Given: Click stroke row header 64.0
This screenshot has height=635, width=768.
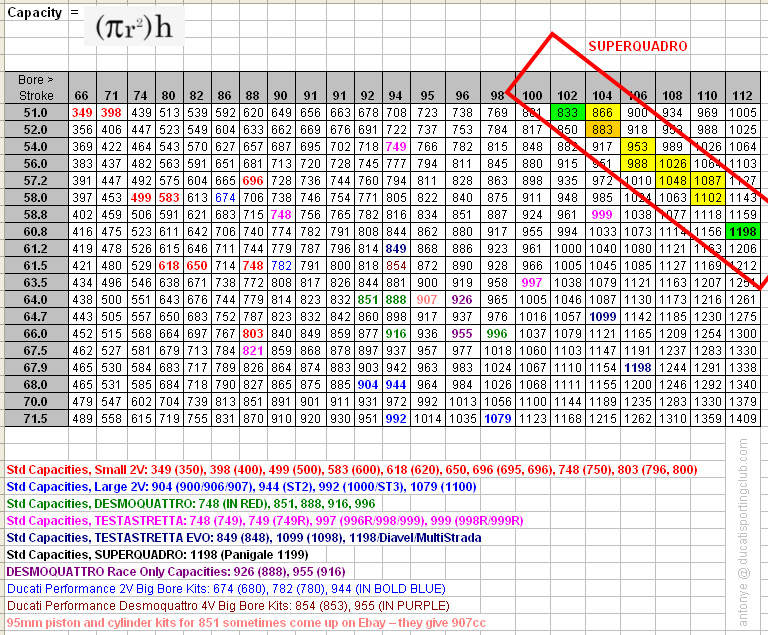Looking at the screenshot, I should [x=35, y=299].
